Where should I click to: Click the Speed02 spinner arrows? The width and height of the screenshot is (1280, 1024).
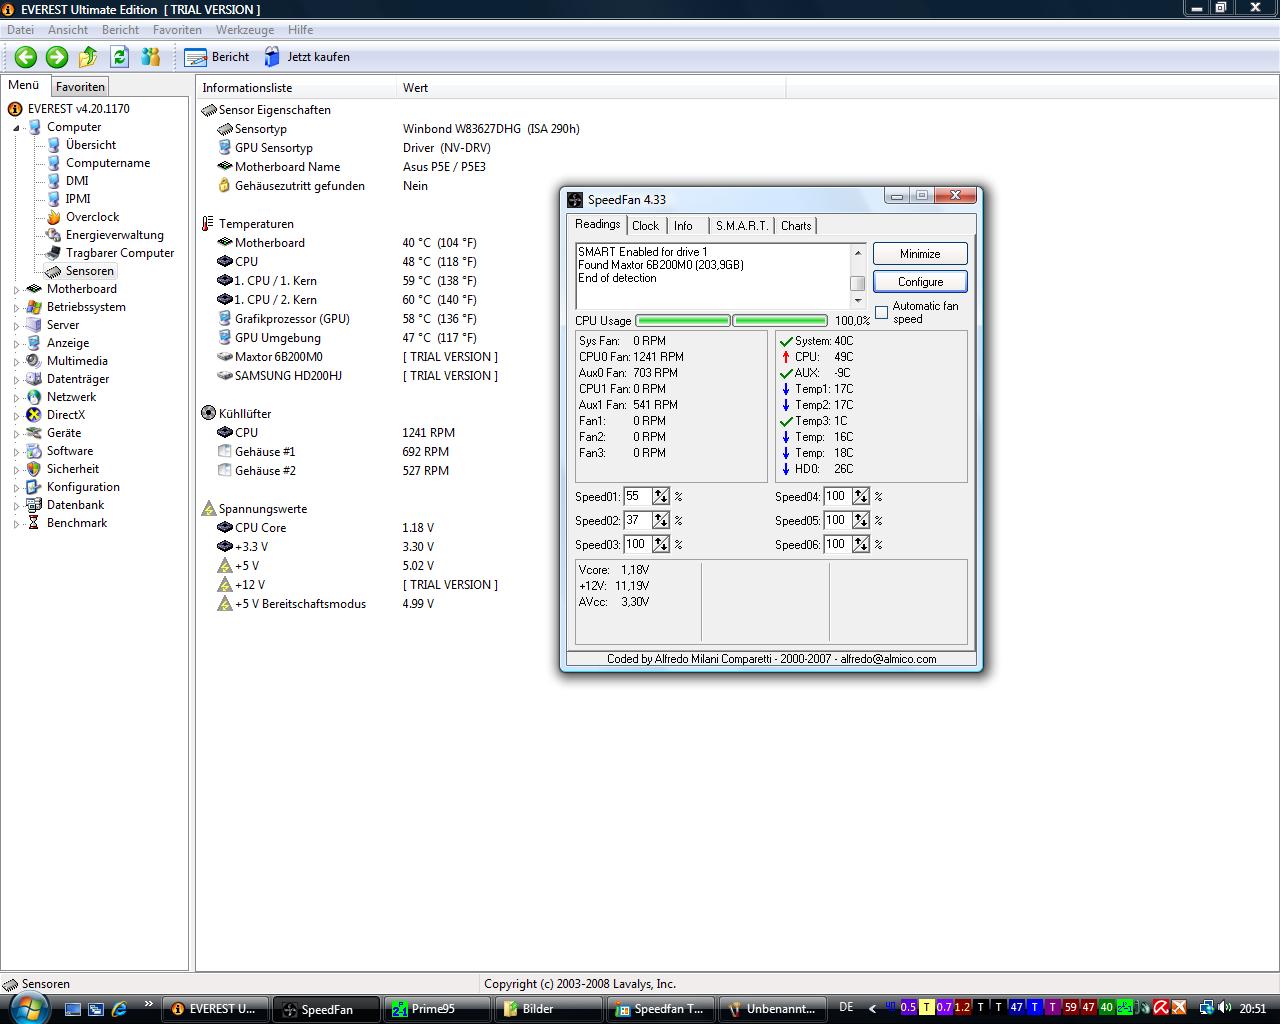(x=661, y=520)
